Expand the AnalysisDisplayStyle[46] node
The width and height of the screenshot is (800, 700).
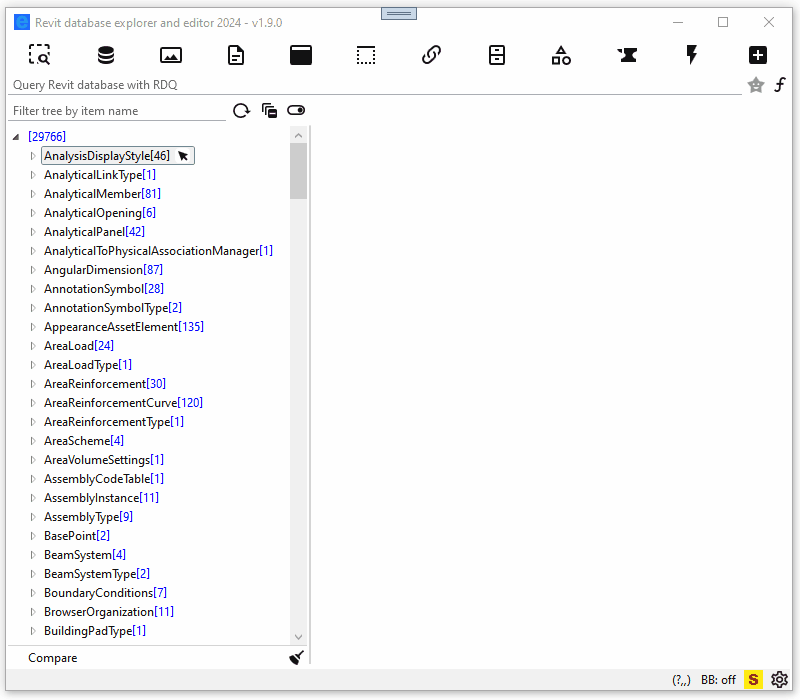pyautogui.click(x=33, y=156)
